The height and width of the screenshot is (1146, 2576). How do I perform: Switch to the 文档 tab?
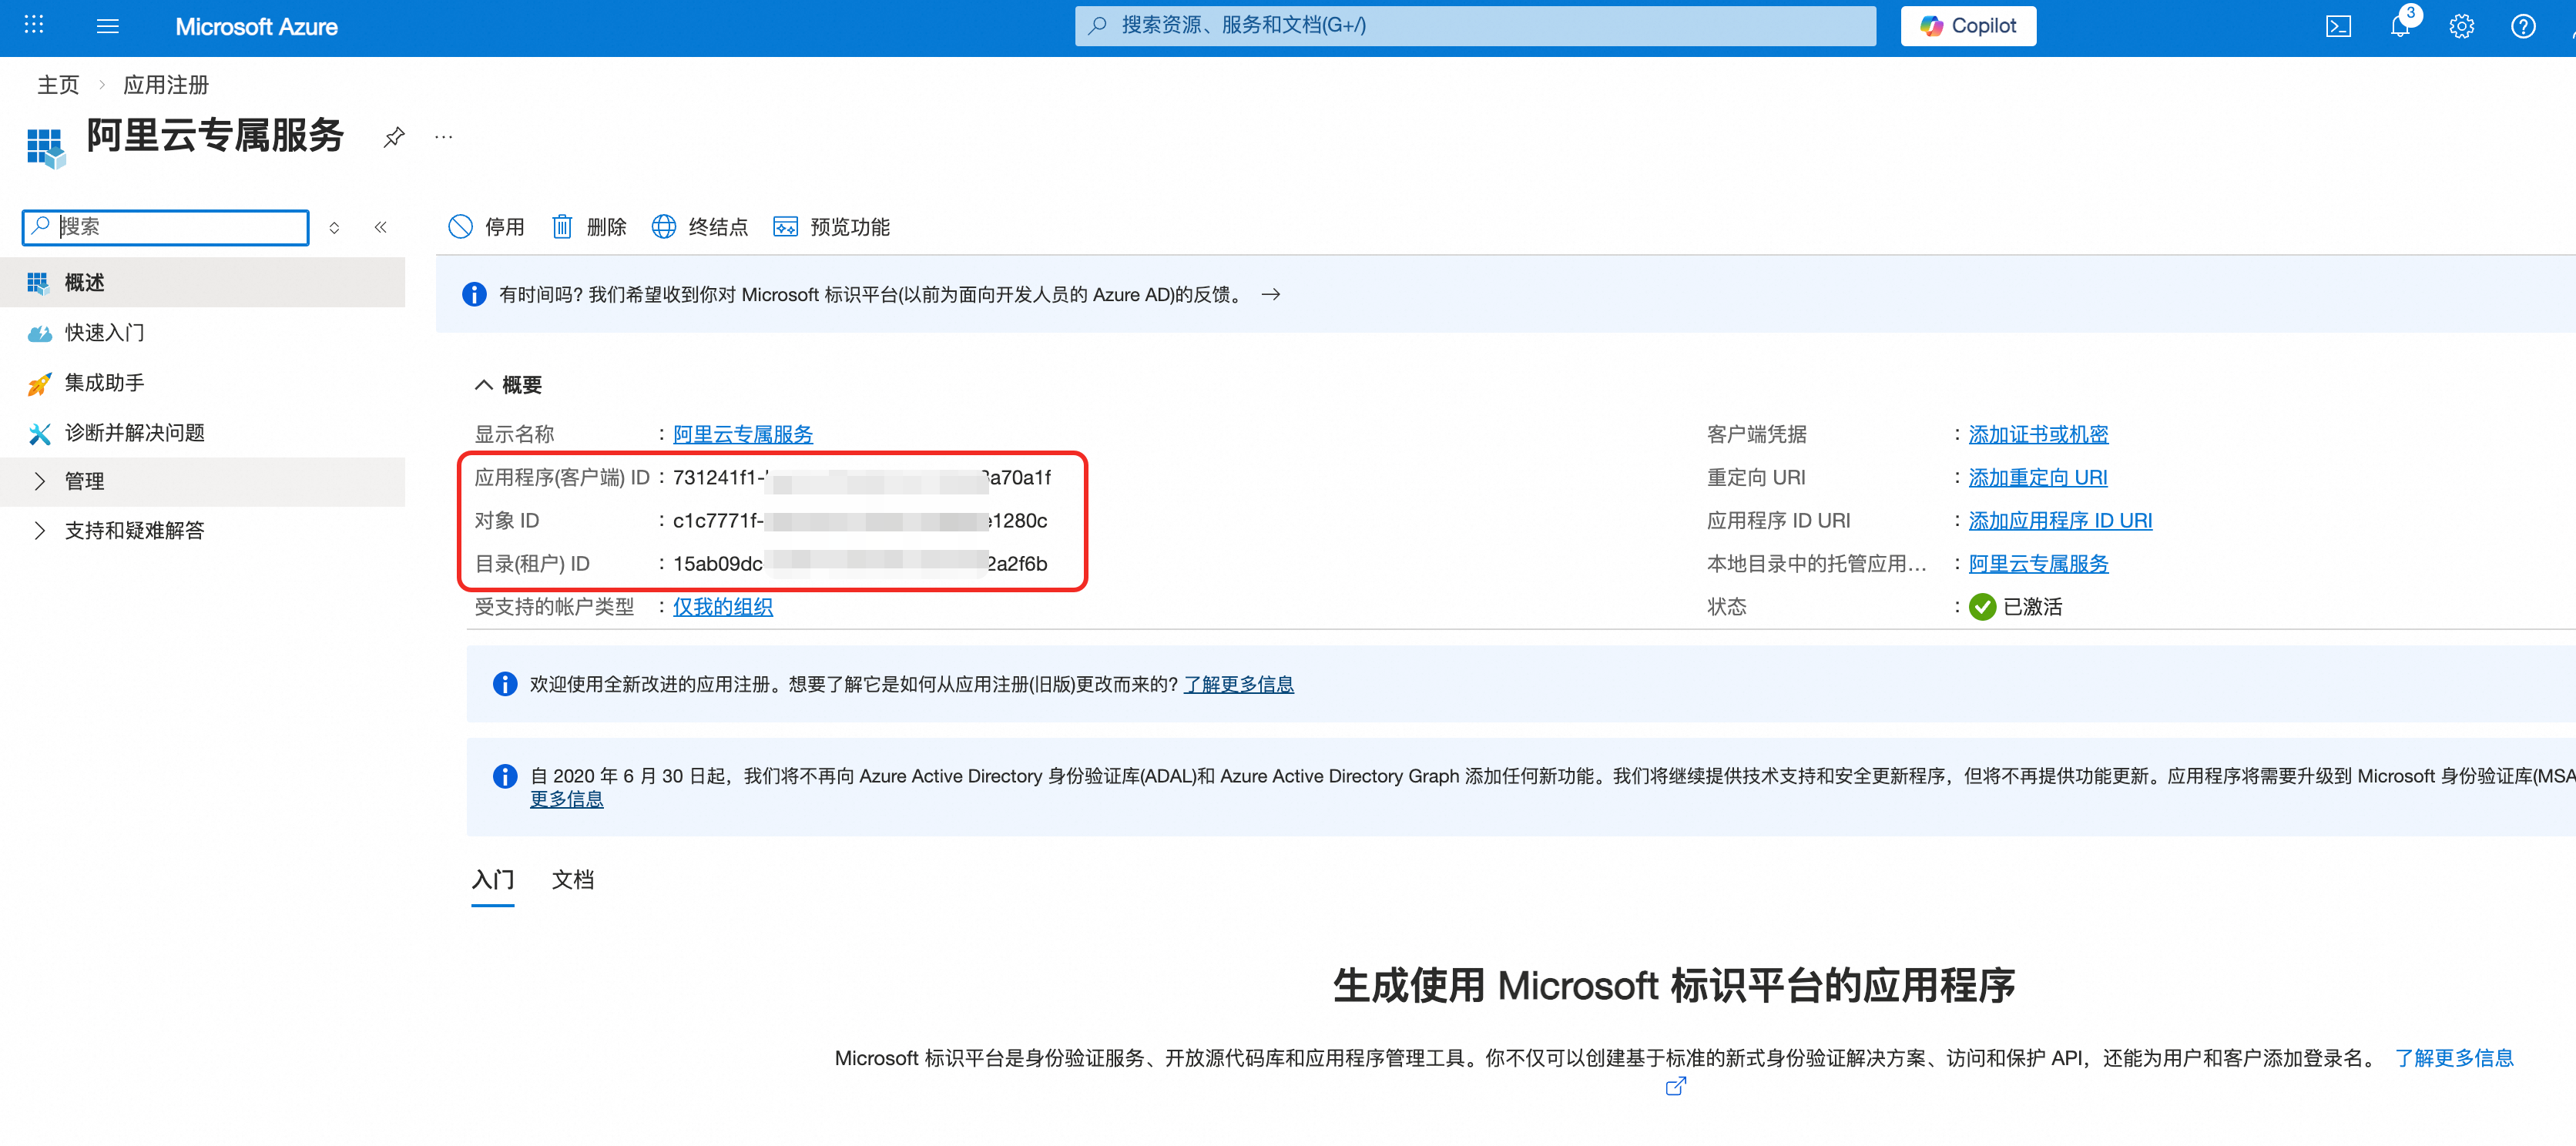click(572, 880)
